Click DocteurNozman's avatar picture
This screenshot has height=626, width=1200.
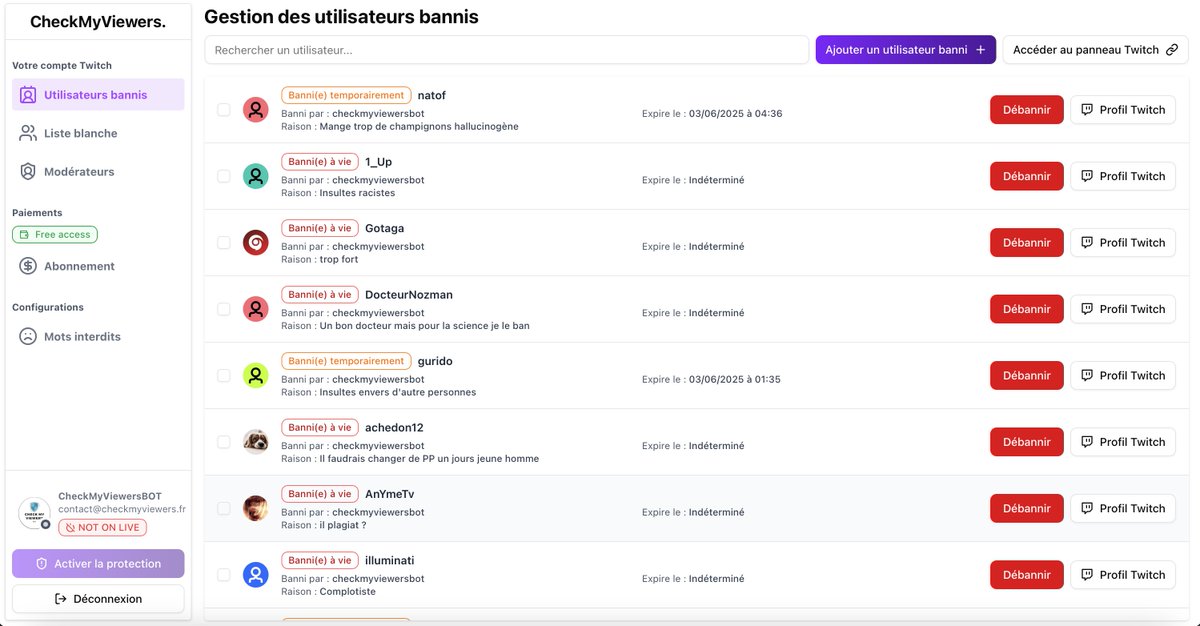click(255, 308)
